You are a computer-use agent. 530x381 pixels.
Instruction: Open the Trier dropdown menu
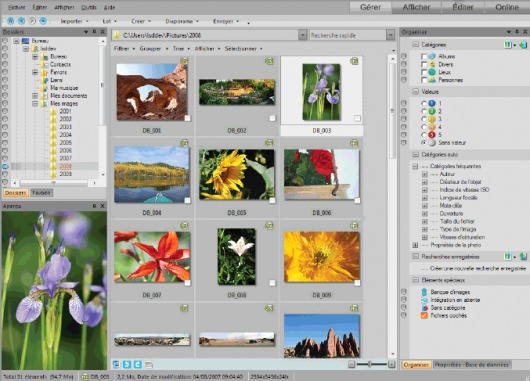[x=181, y=49]
